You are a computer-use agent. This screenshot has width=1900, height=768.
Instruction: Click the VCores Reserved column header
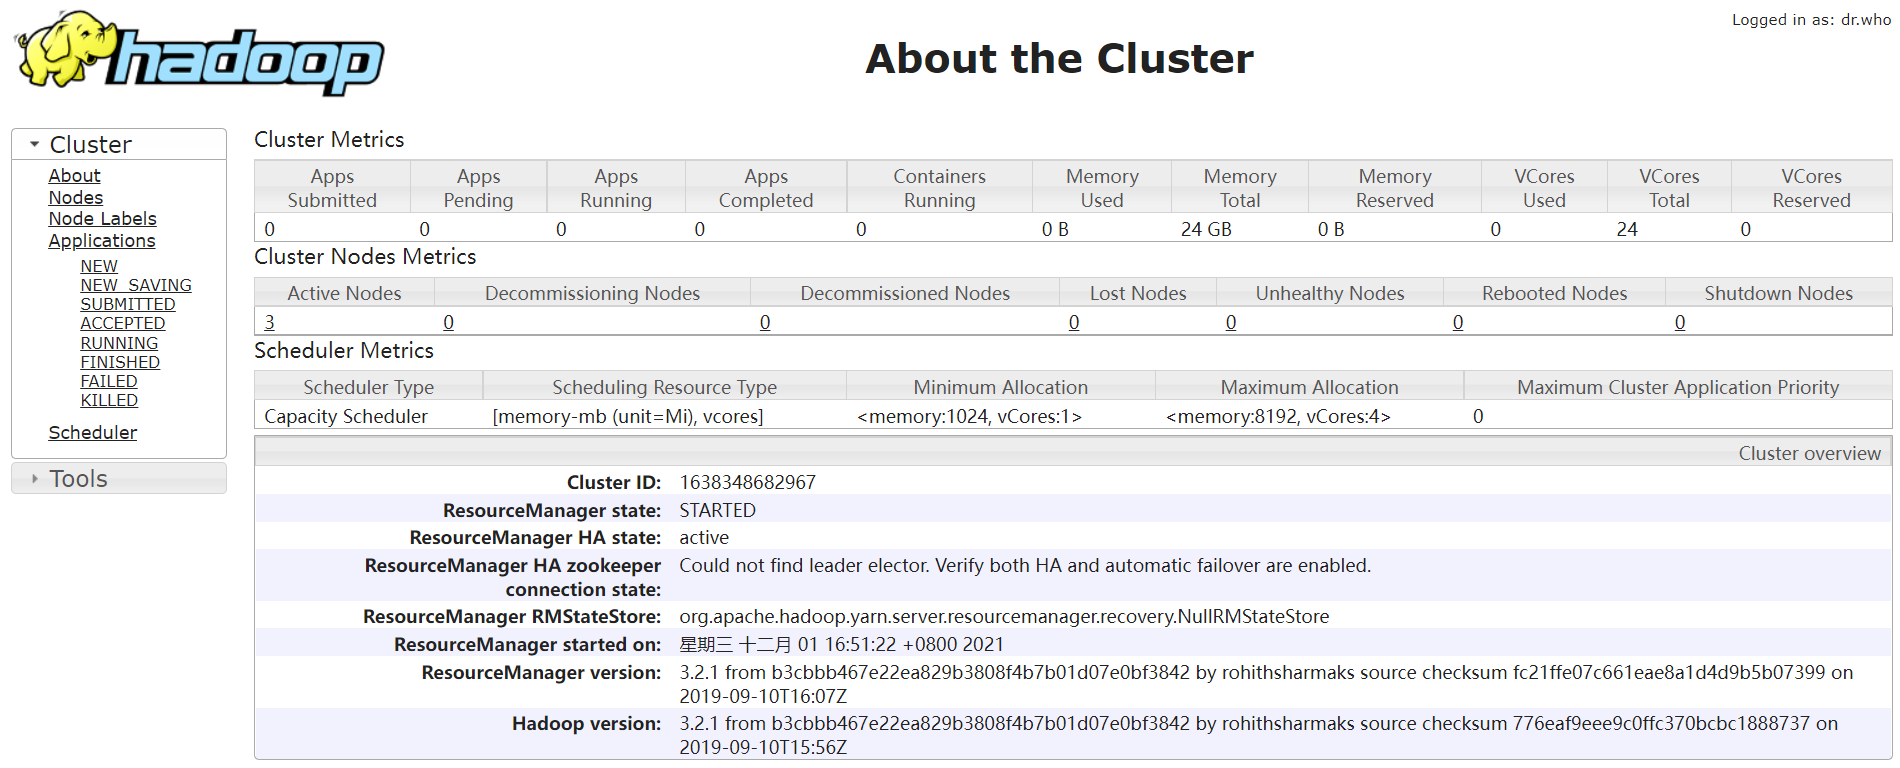(x=1811, y=188)
